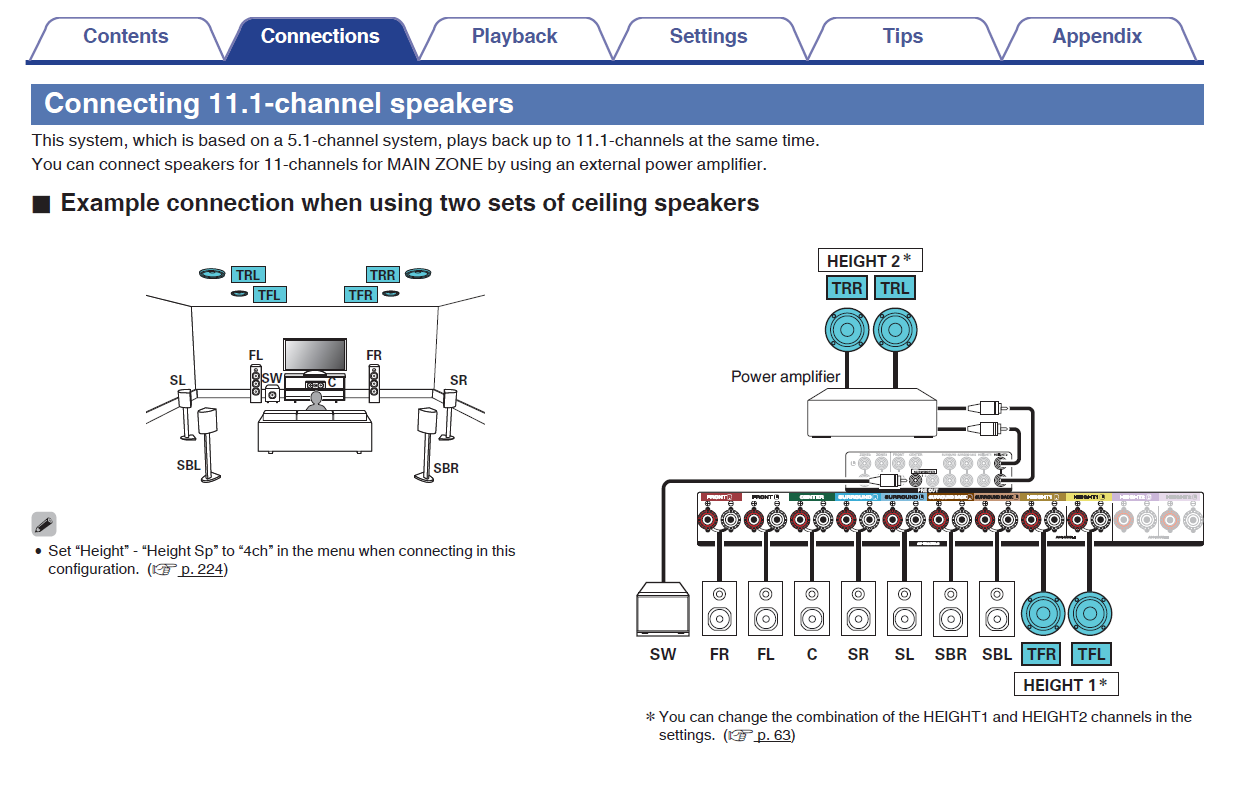Click the SBR floor speaker in room illustration
1233x806 pixels.
(428, 440)
